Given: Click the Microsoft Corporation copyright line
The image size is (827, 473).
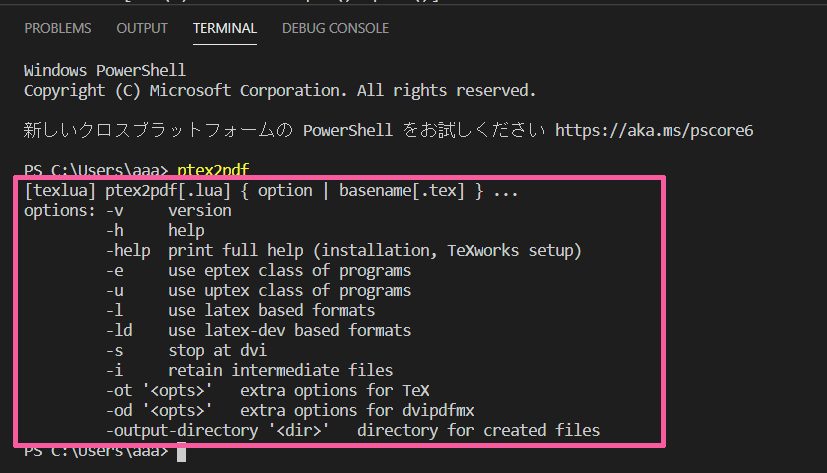Looking at the screenshot, I should tap(280, 91).
